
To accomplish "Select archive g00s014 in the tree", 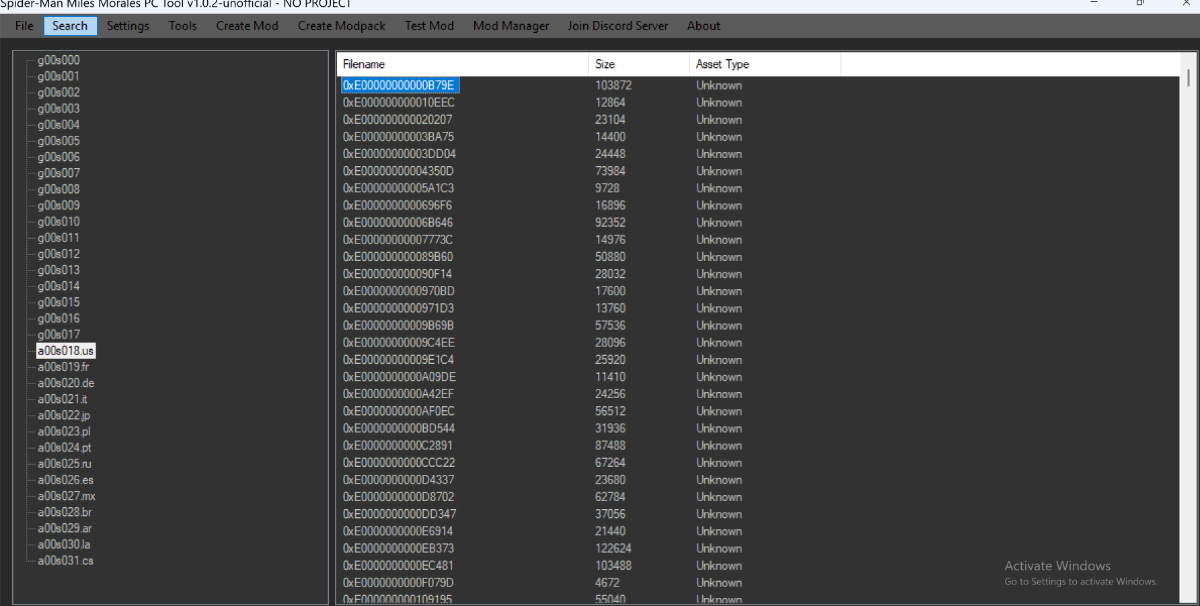I will tap(58, 286).
